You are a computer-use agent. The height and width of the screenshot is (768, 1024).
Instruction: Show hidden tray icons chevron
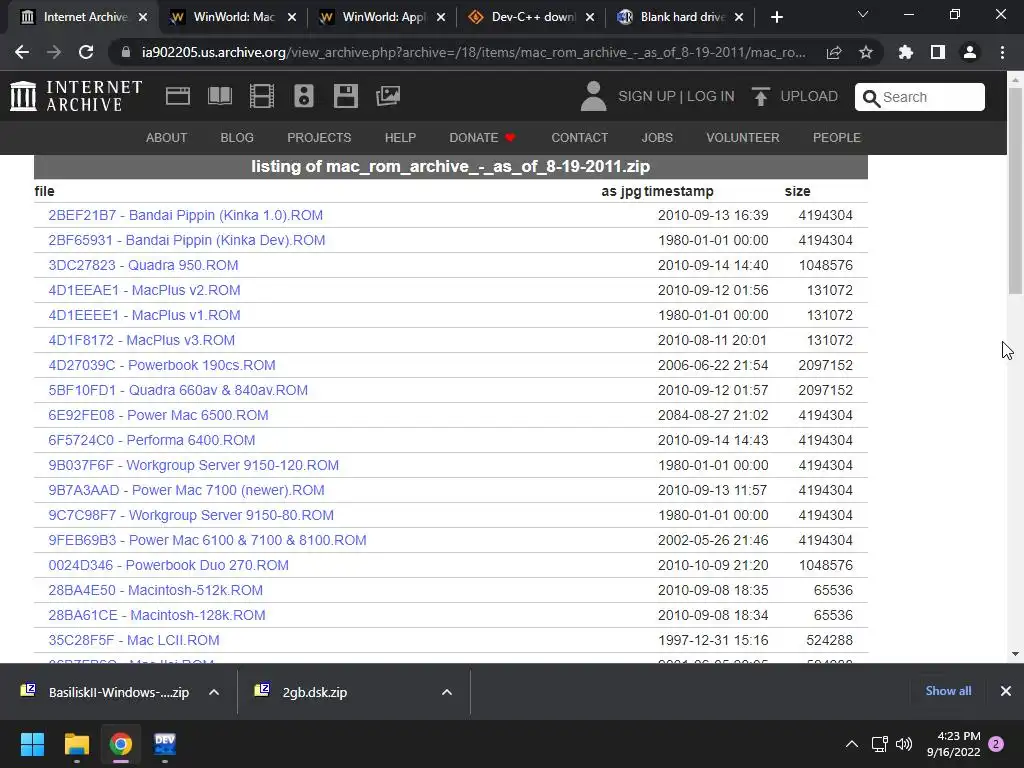click(852, 744)
